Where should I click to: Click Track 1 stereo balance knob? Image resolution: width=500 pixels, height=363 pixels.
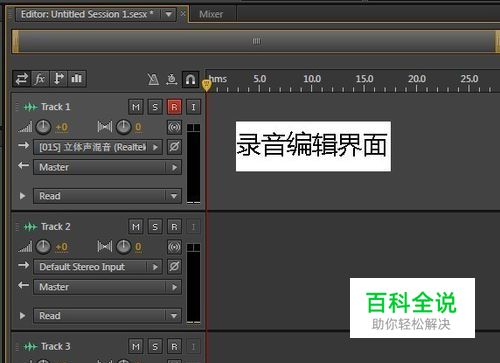point(124,127)
